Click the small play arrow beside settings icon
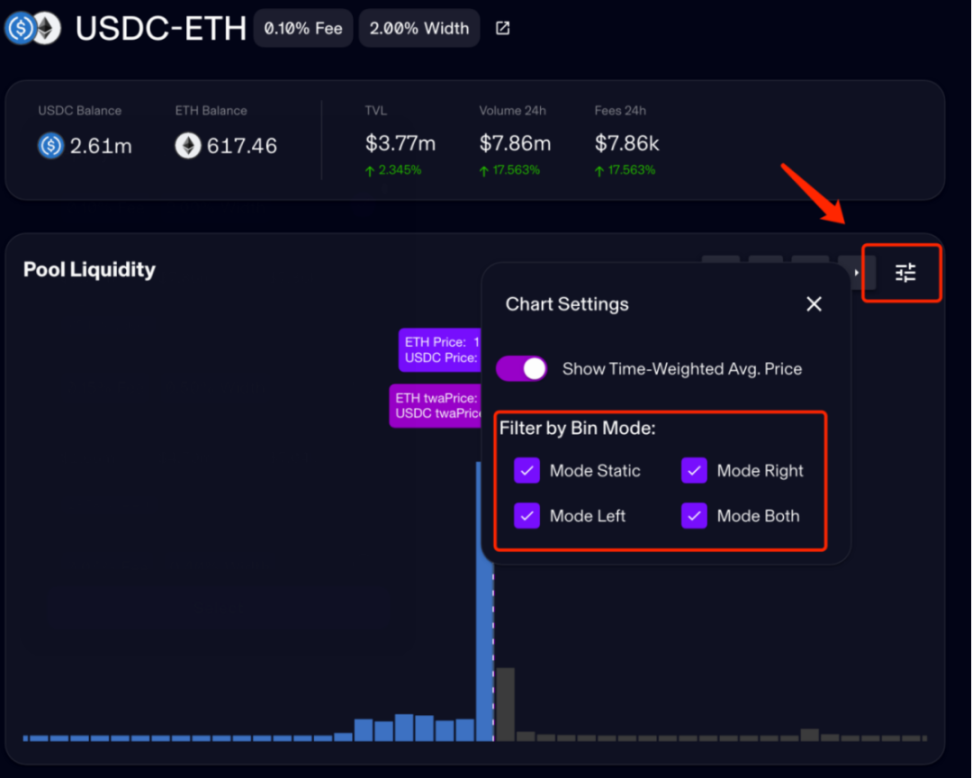This screenshot has height=778, width=972. point(857,272)
